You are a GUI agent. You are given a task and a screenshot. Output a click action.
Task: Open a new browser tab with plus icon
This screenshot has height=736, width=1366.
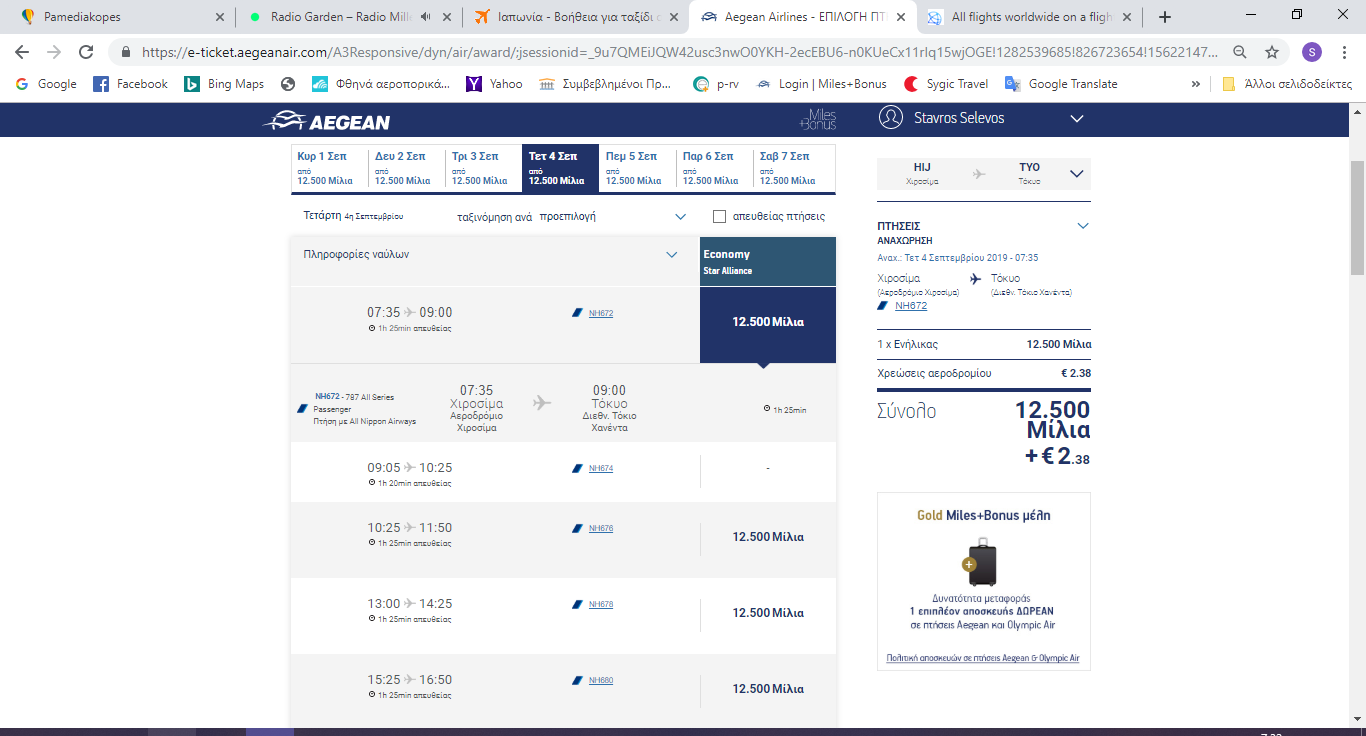[1164, 17]
